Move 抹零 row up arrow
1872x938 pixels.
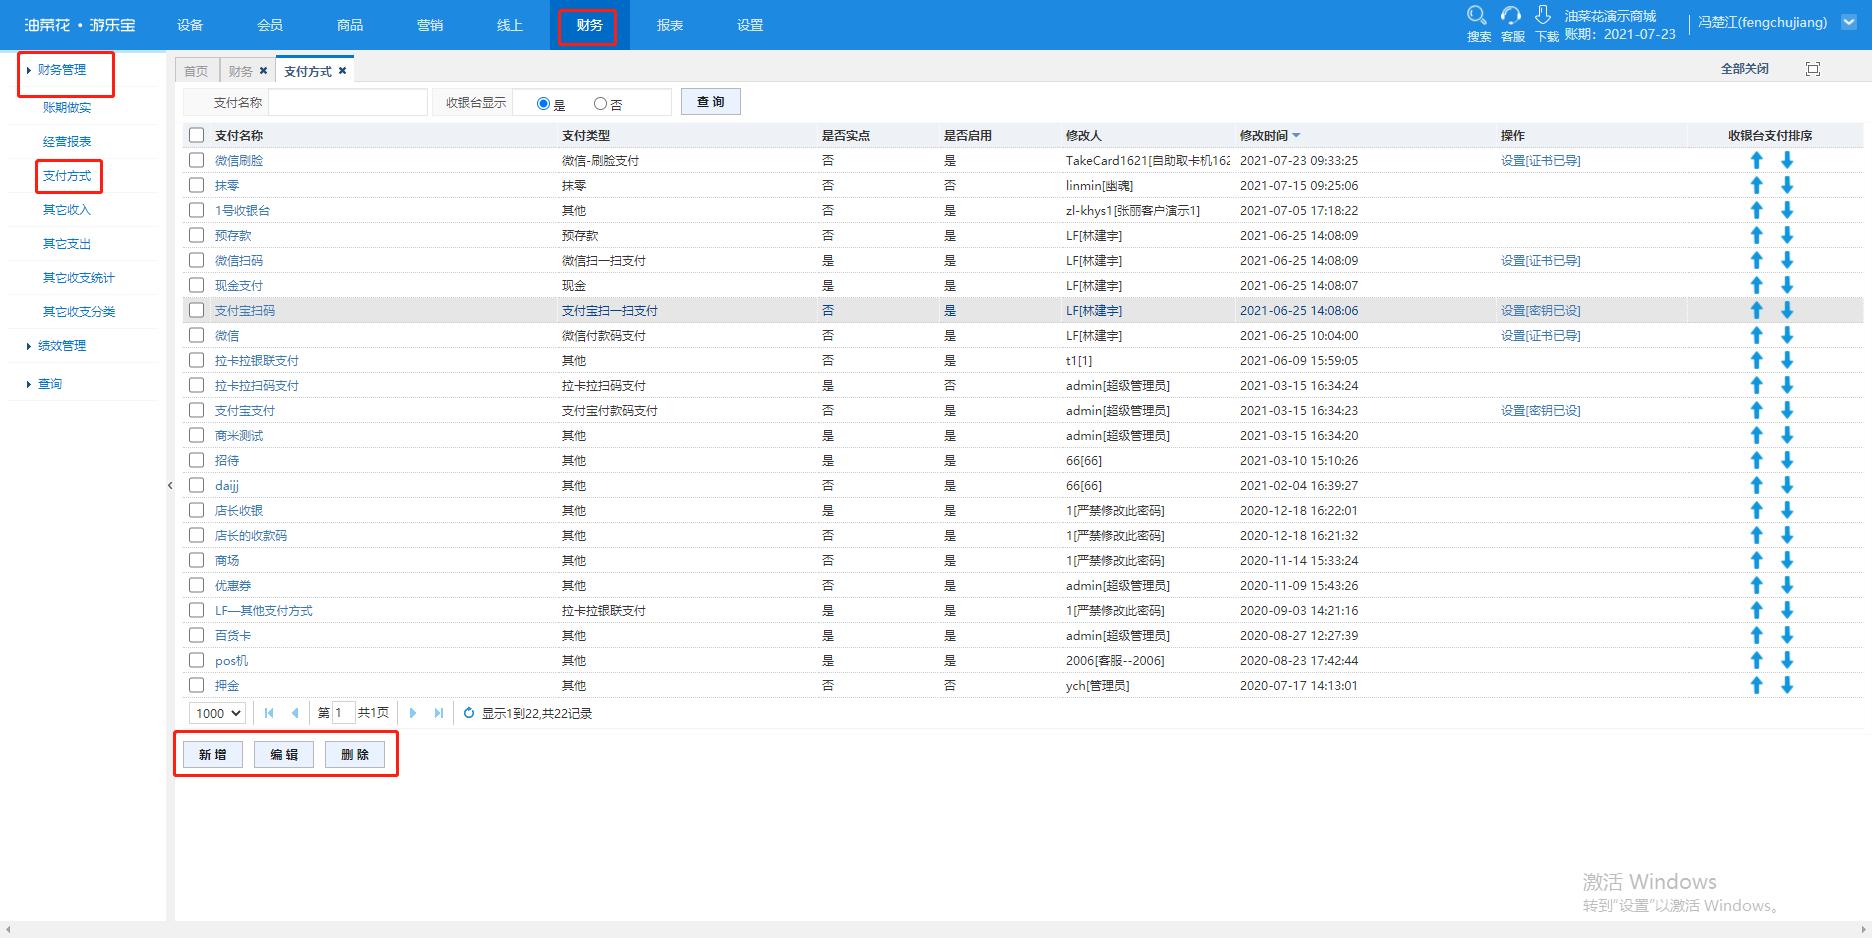[1756, 185]
